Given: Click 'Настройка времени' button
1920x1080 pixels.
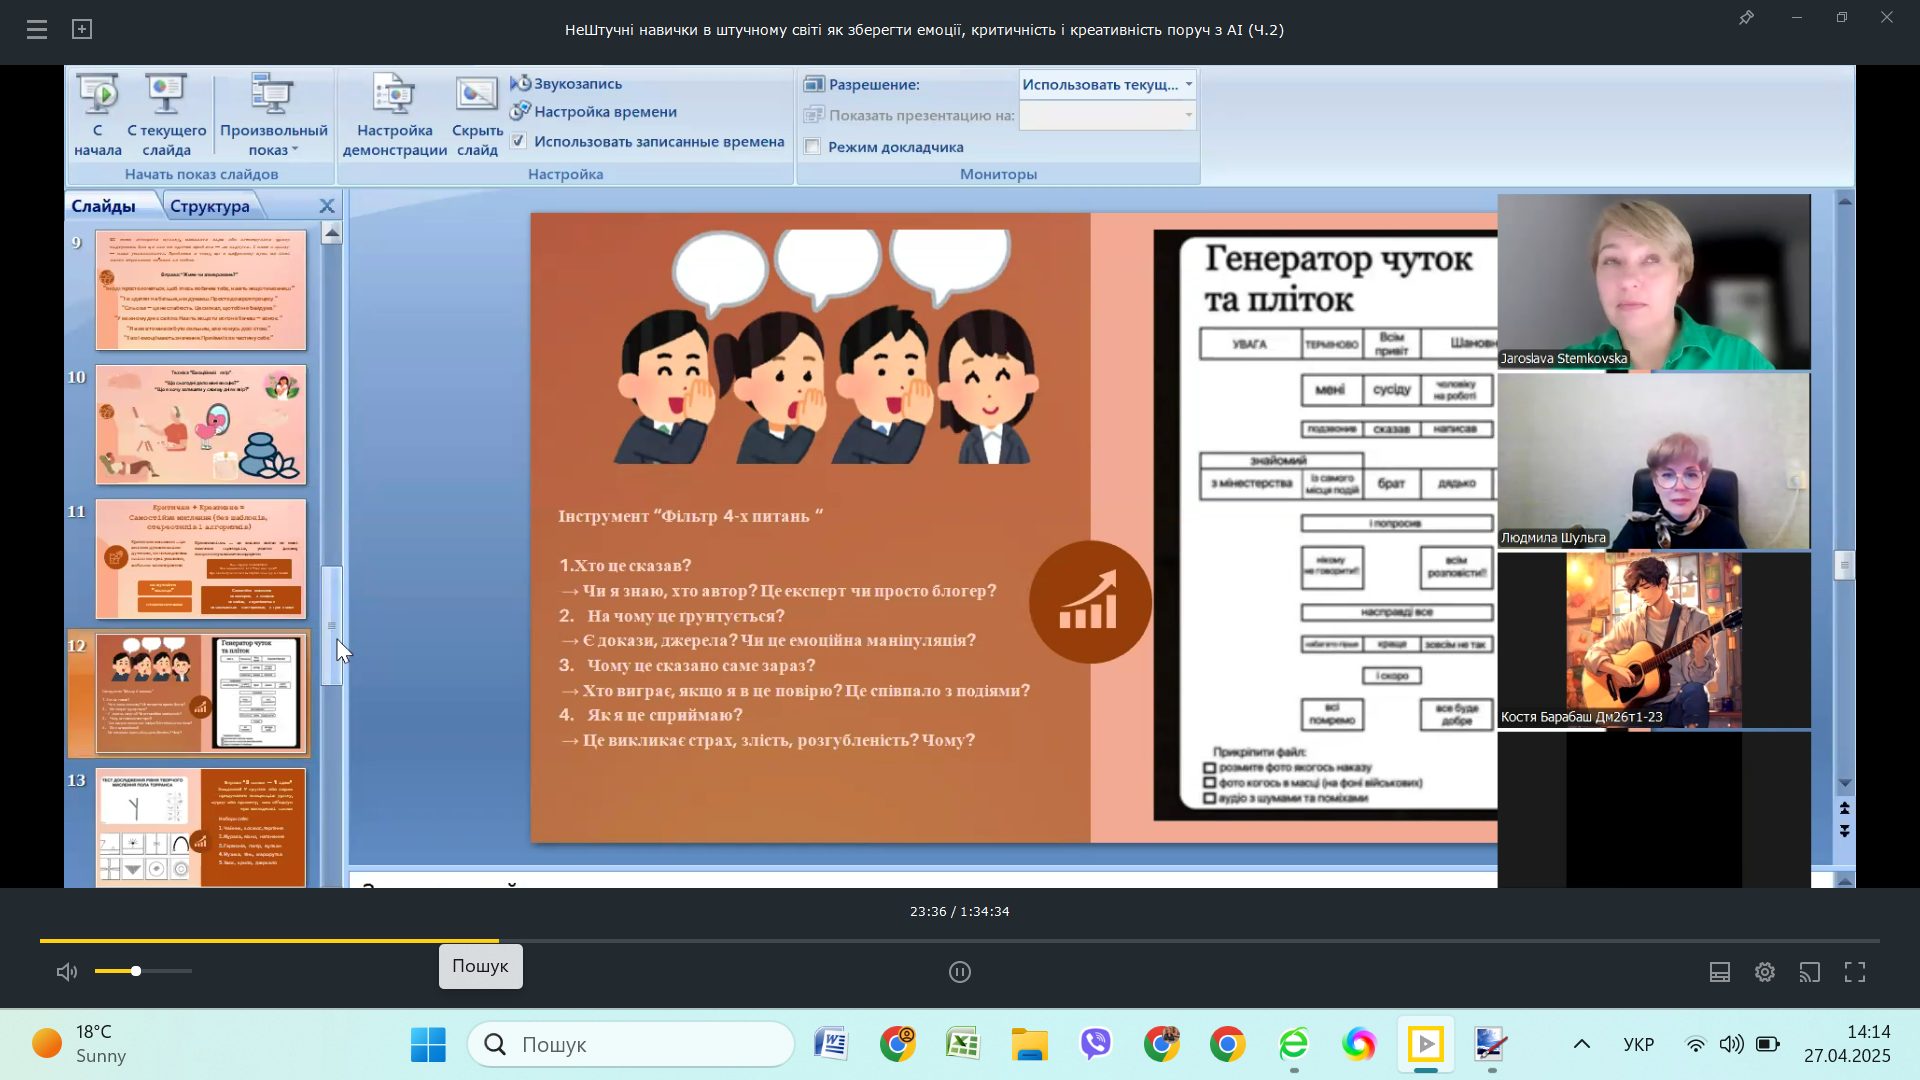Looking at the screenshot, I should click(604, 112).
